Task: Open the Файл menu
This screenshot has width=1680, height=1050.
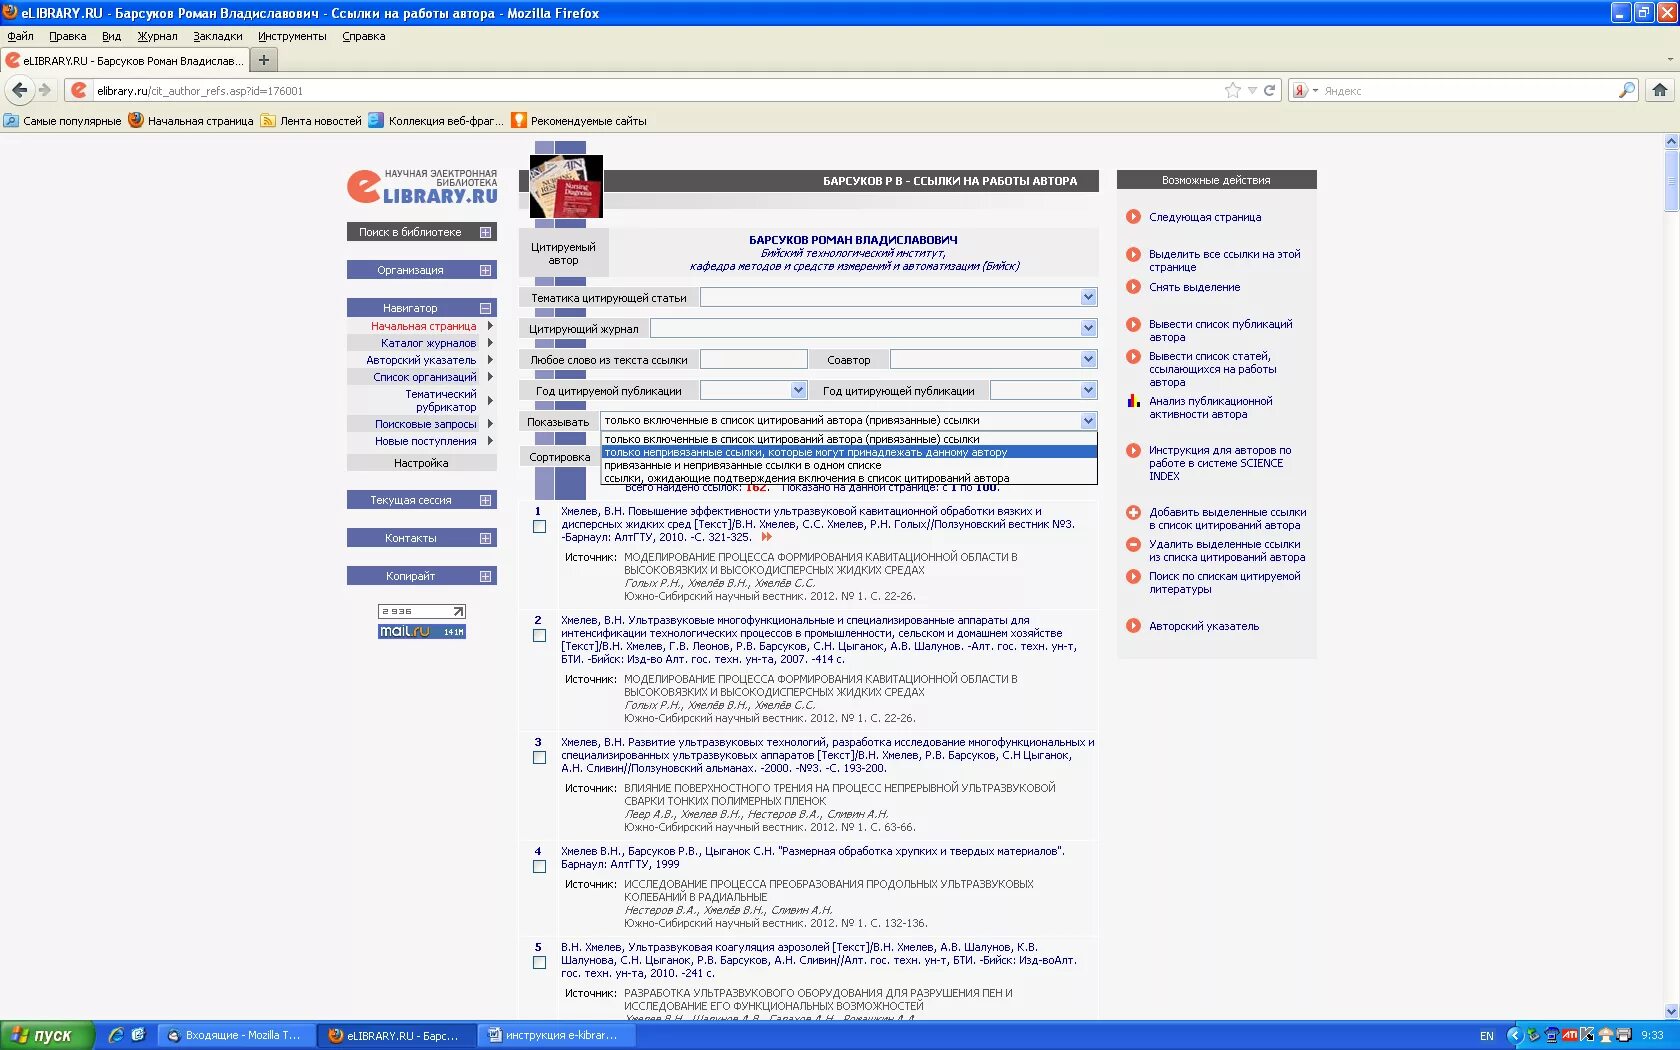Action: pos(20,36)
